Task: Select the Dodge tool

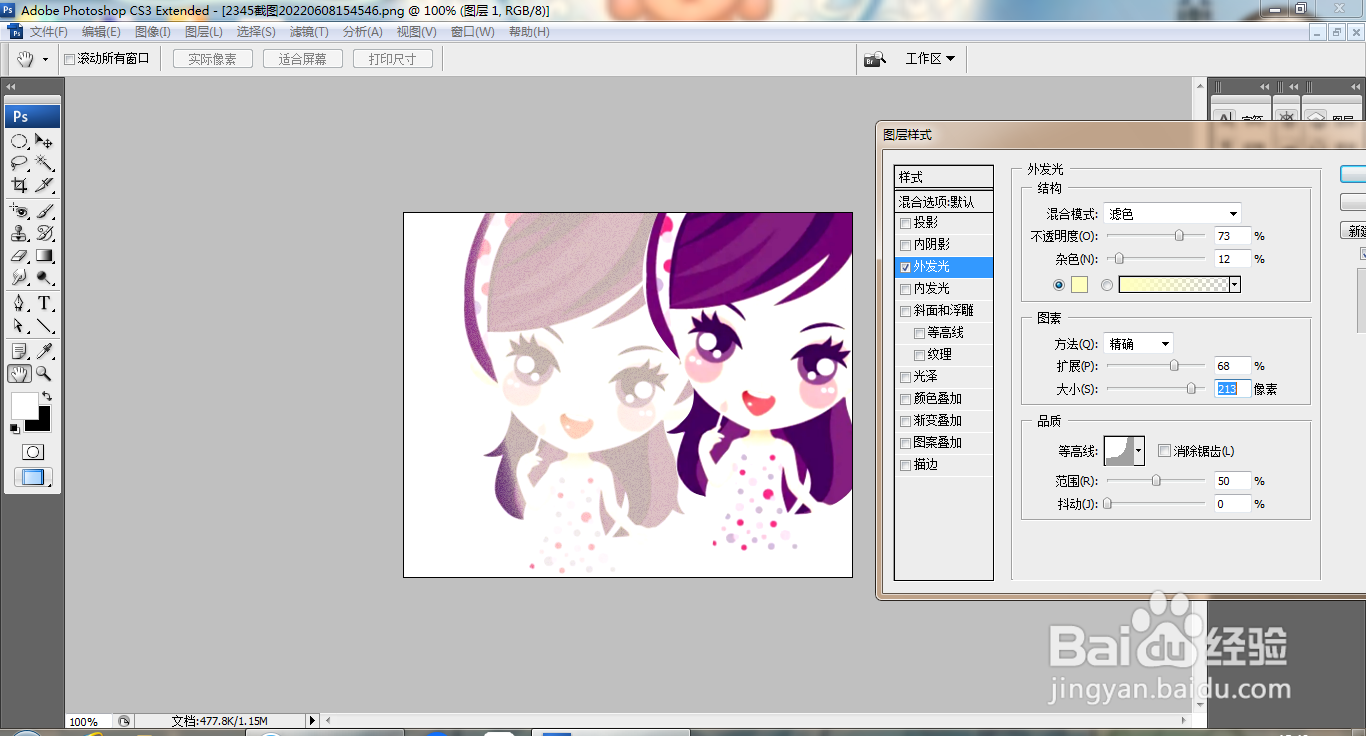Action: coord(44,277)
